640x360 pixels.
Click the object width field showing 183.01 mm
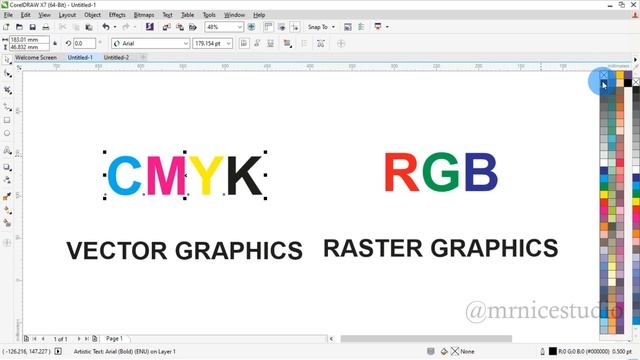(29, 40)
